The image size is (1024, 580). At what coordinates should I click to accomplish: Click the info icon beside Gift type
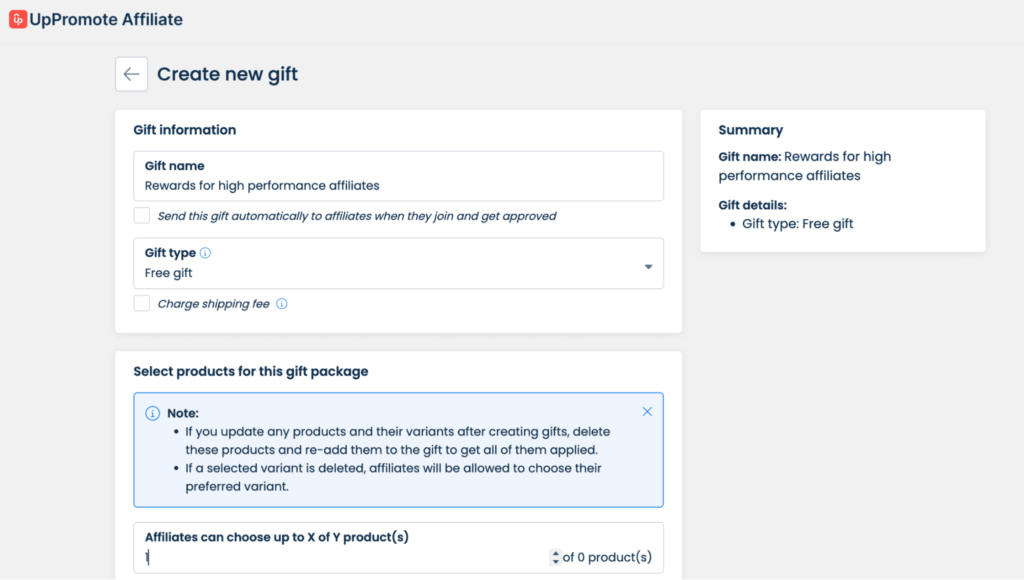205,254
